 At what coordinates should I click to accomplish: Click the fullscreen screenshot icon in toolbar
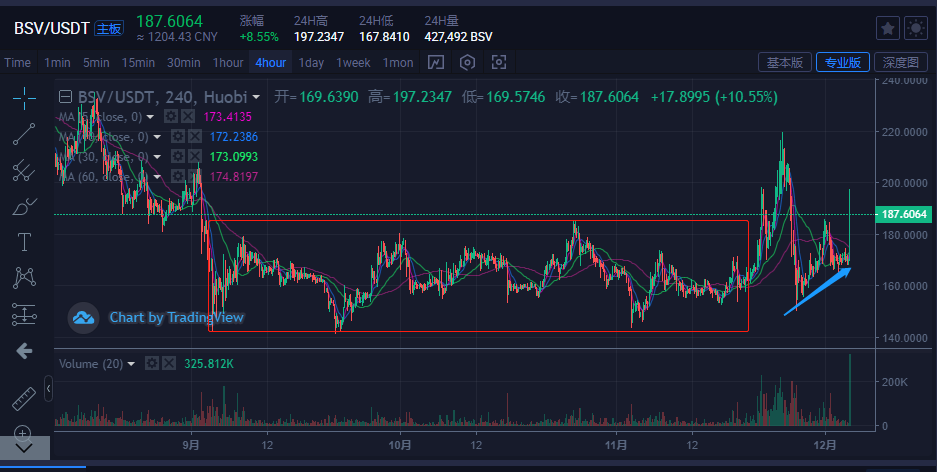tap(499, 62)
